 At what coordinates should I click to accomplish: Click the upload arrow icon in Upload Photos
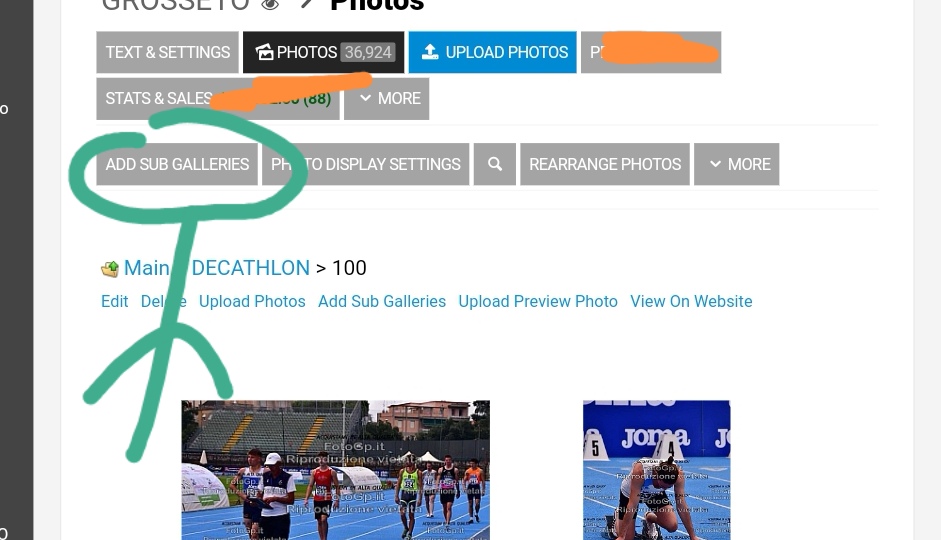430,52
